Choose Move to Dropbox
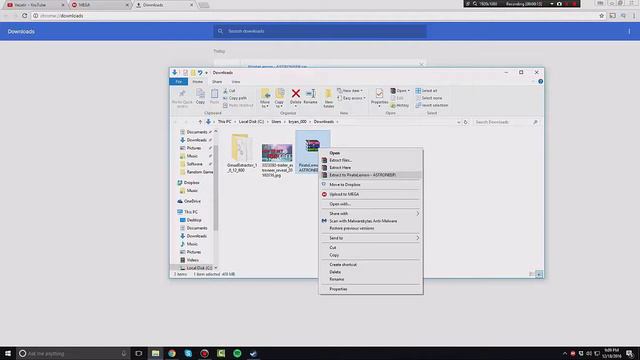Viewport: 640px width, 360px height. click(x=371, y=184)
